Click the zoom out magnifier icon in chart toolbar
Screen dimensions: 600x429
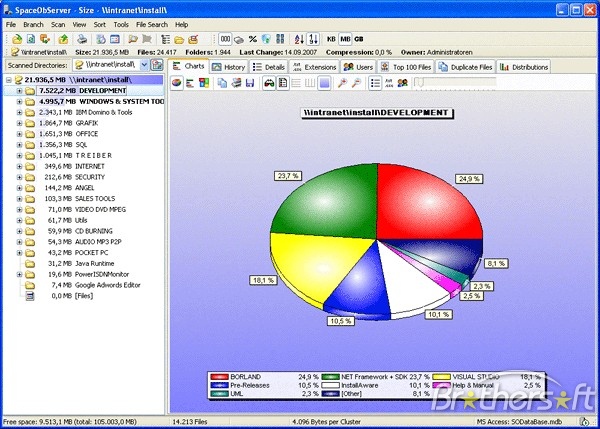point(356,83)
